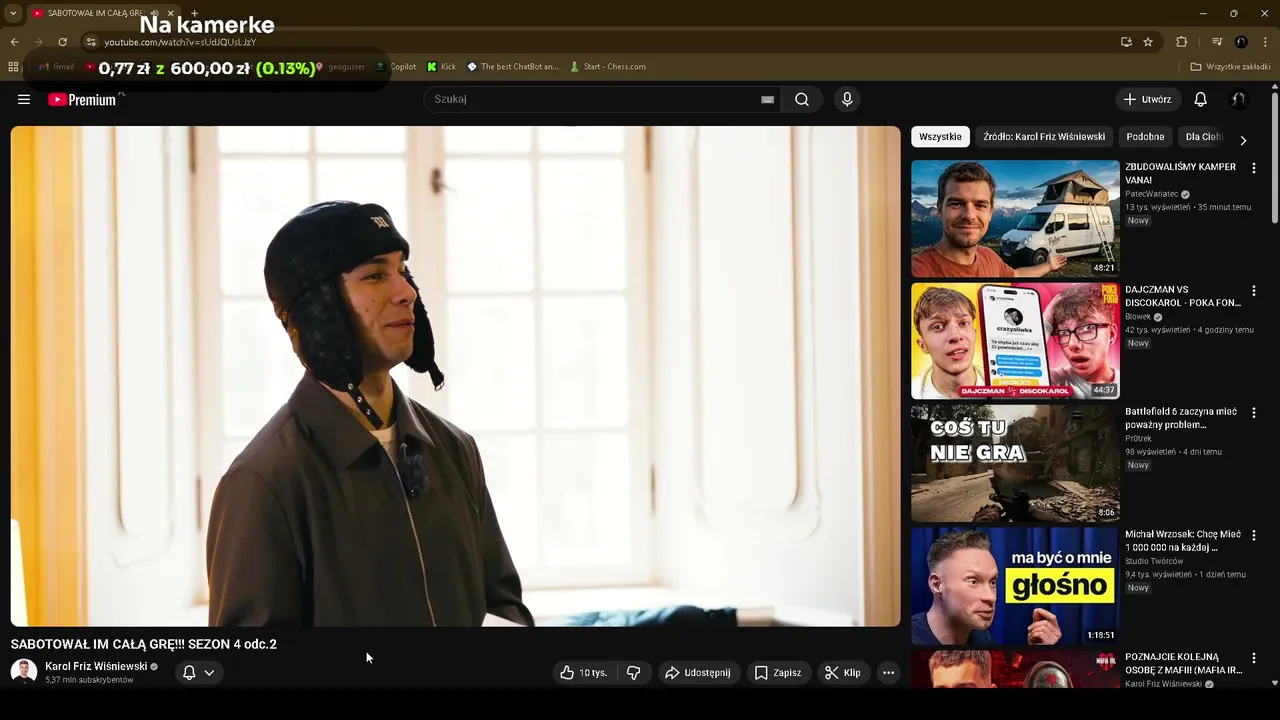Bookmark this page with star icon

pos(1148,42)
